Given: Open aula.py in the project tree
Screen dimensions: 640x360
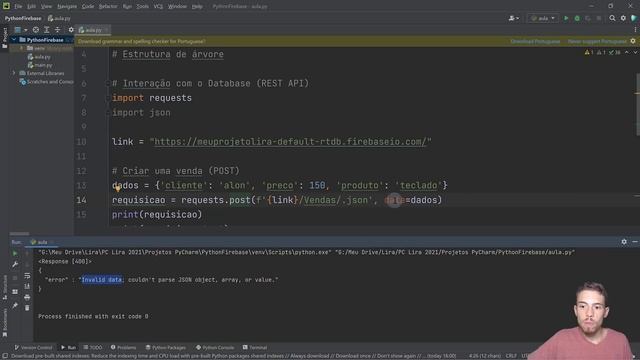Looking at the screenshot, I should coord(39,57).
